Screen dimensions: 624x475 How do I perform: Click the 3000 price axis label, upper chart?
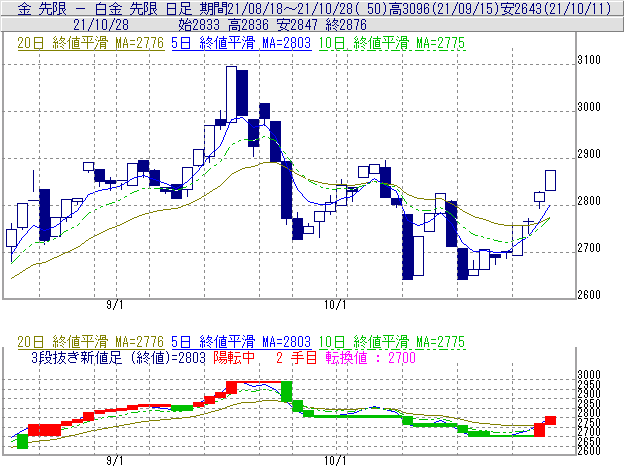(x=589, y=107)
